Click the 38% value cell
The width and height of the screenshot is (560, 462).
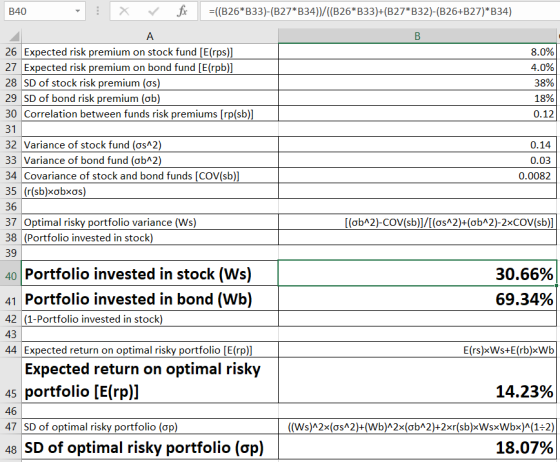coord(417,83)
